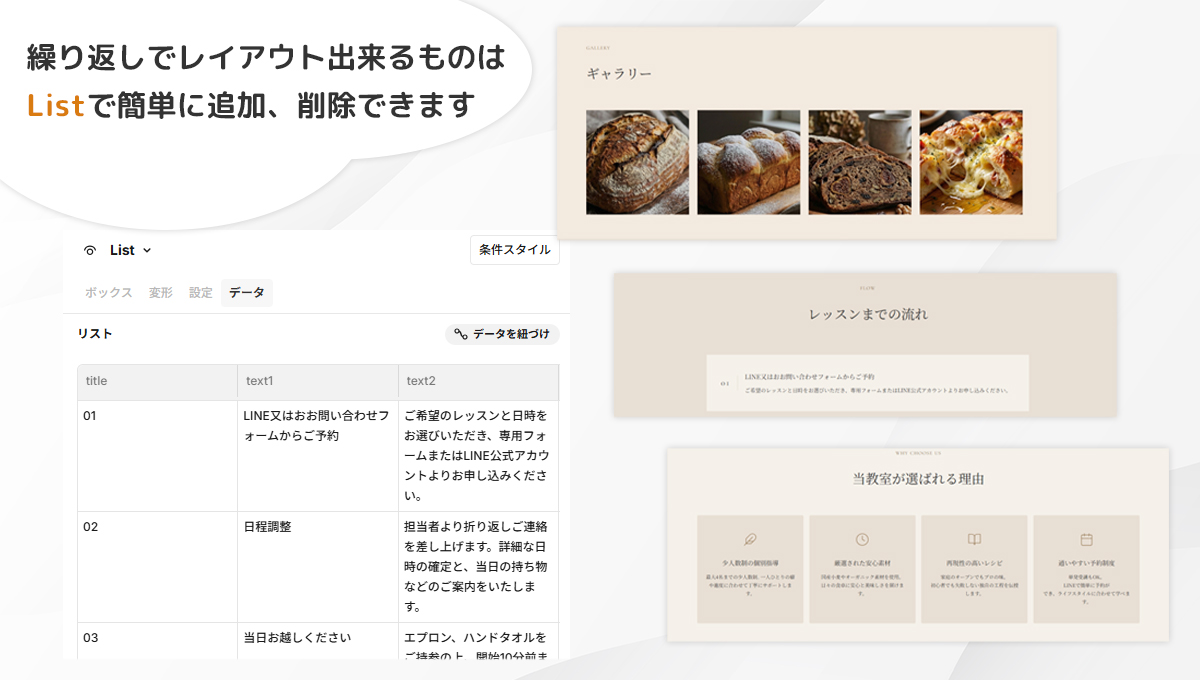Click the 条件スタイル button

point(514,250)
